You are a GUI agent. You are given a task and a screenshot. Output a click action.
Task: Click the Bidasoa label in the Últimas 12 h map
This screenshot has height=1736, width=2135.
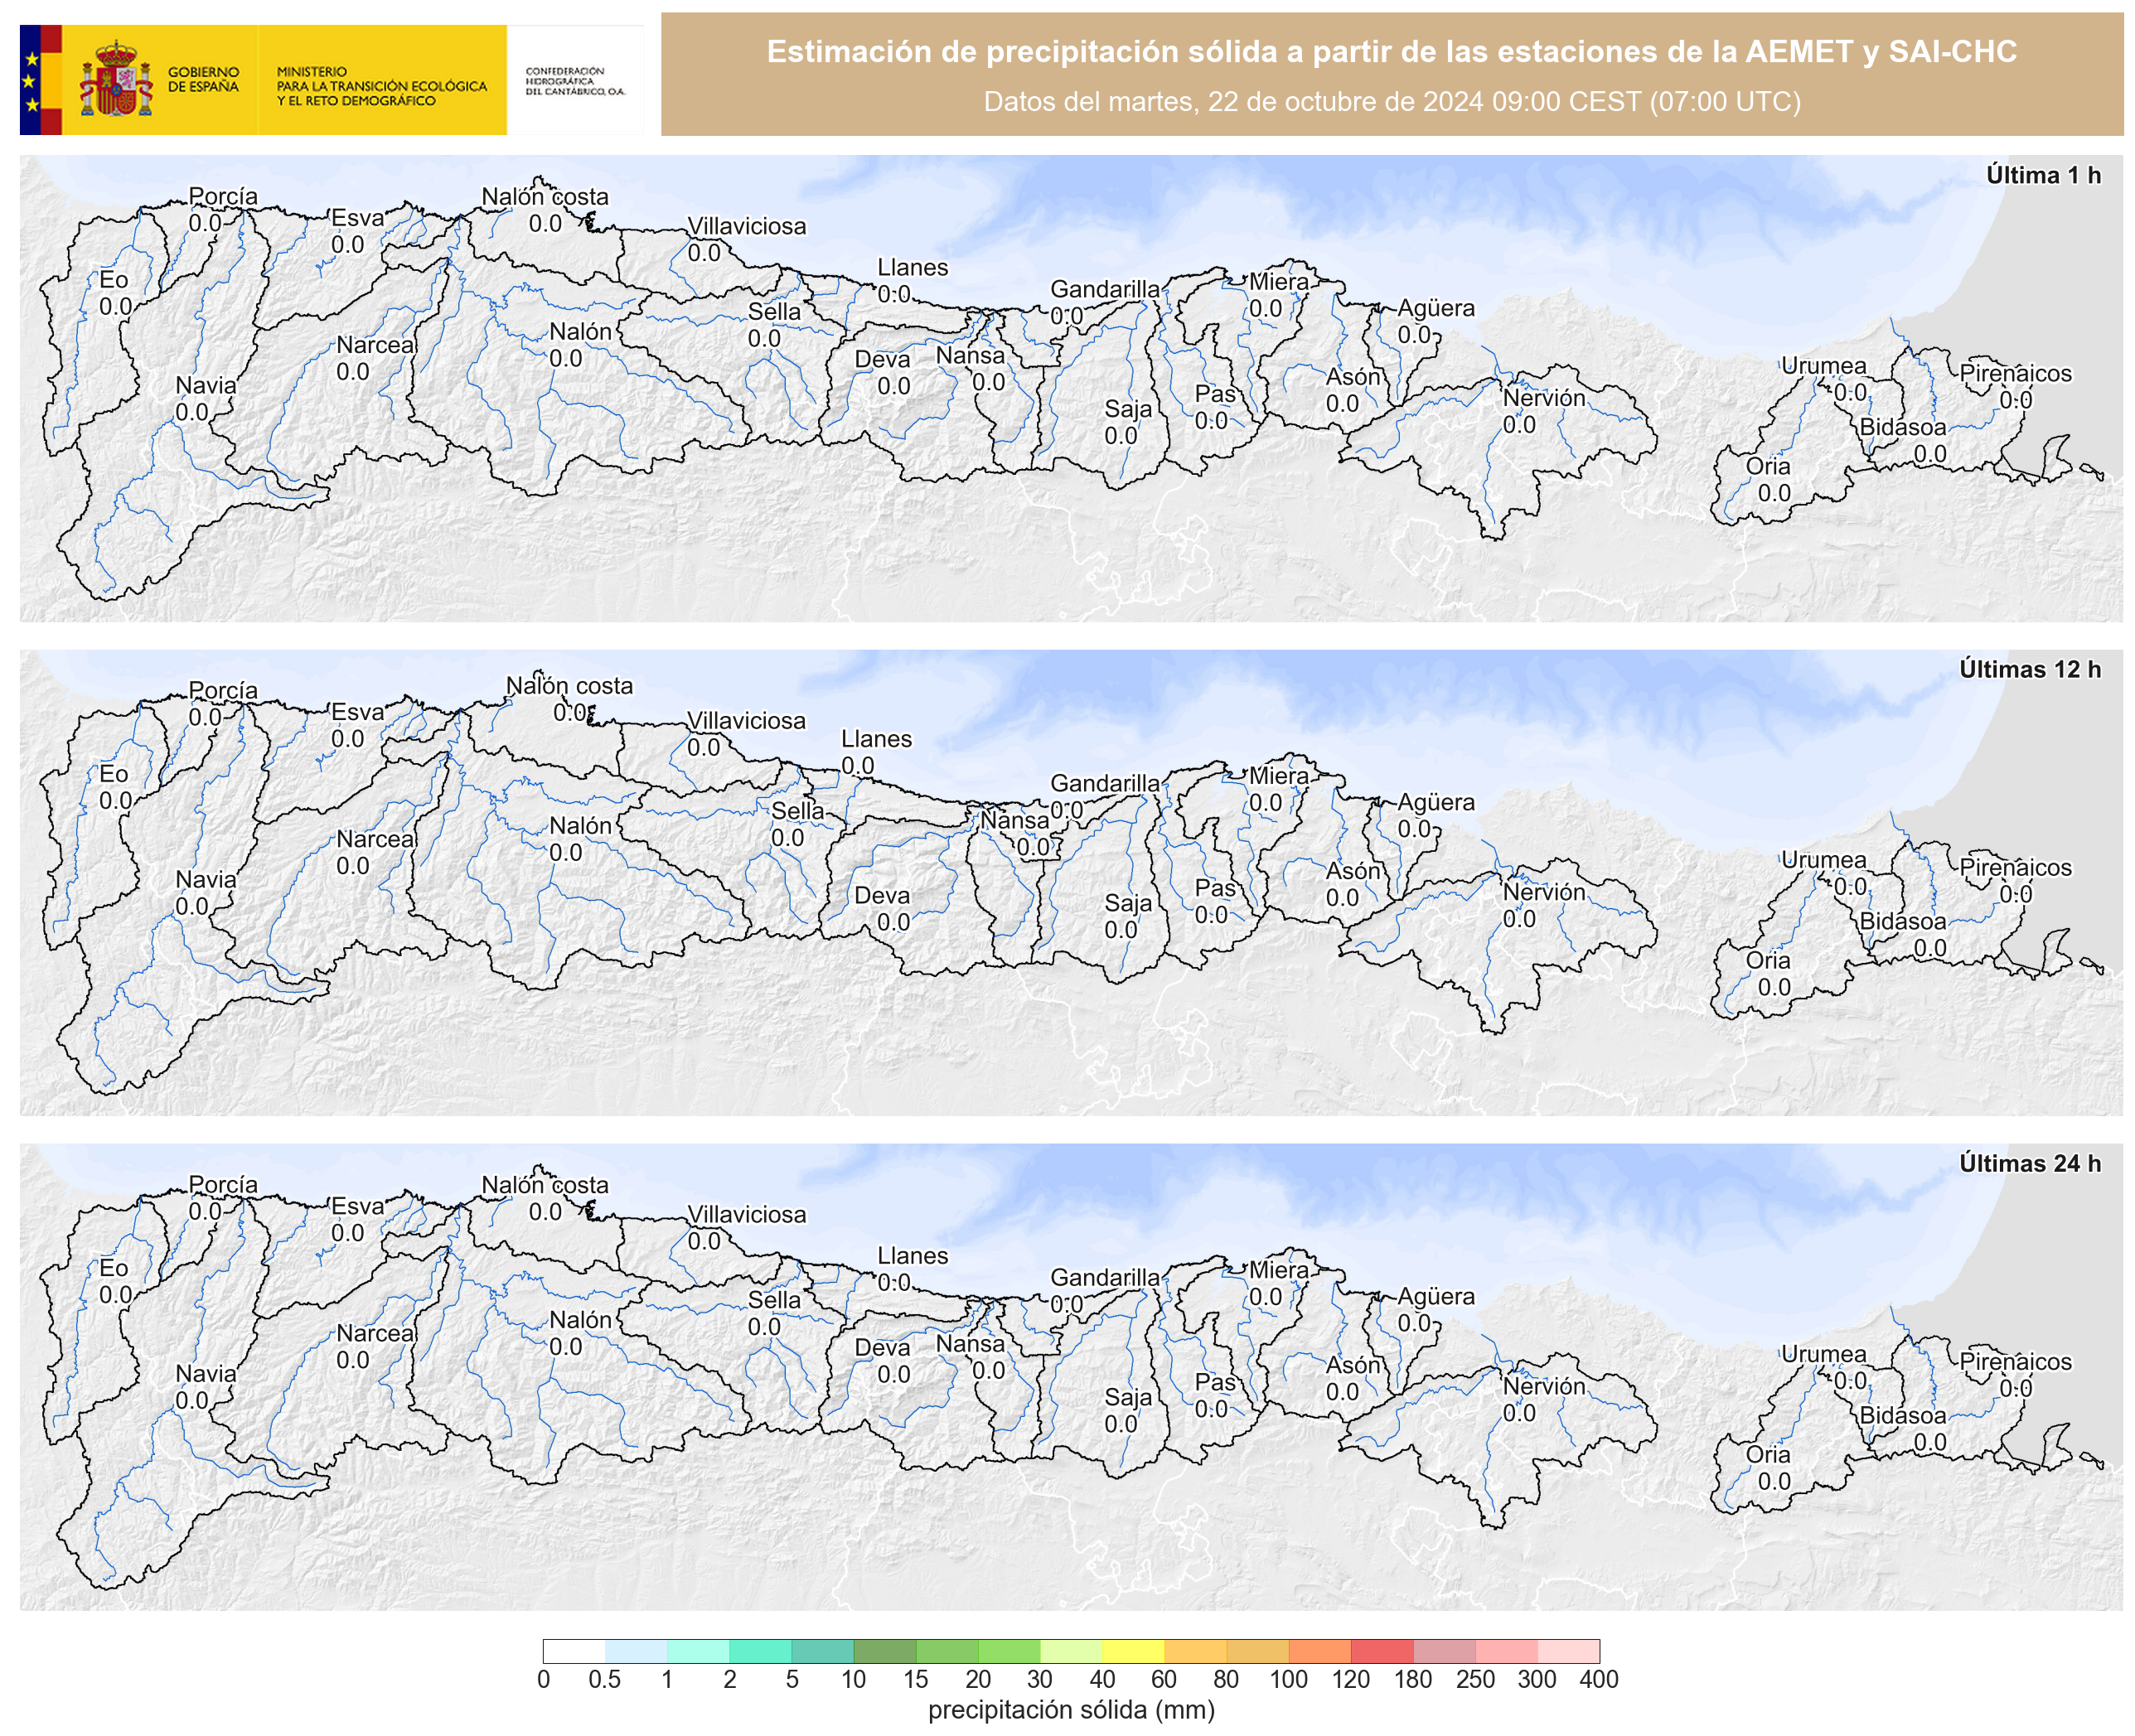click(1903, 921)
